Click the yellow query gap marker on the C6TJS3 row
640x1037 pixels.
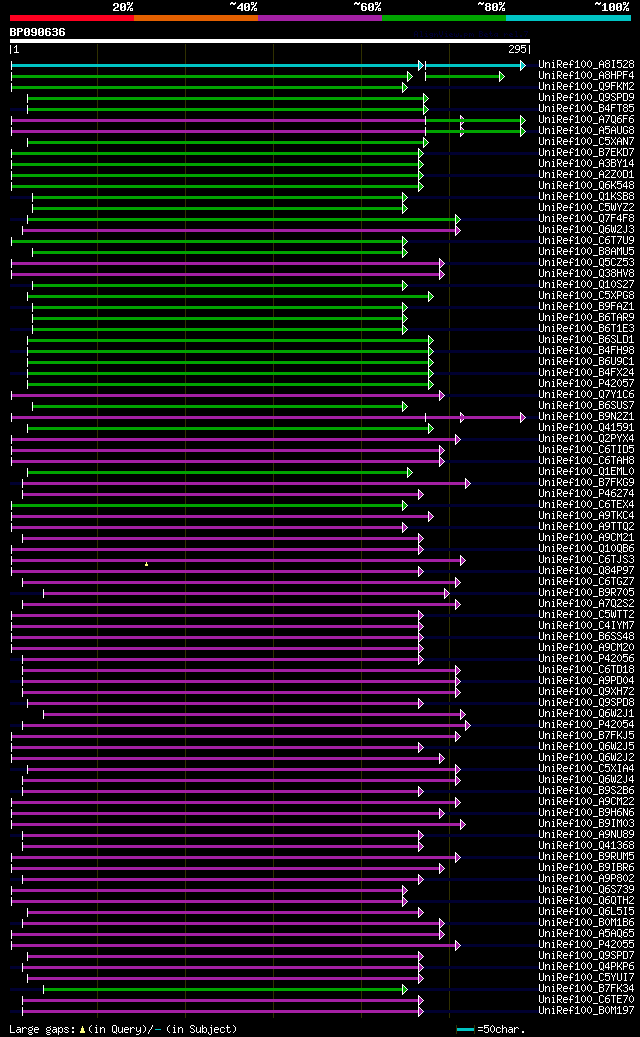pos(146,564)
